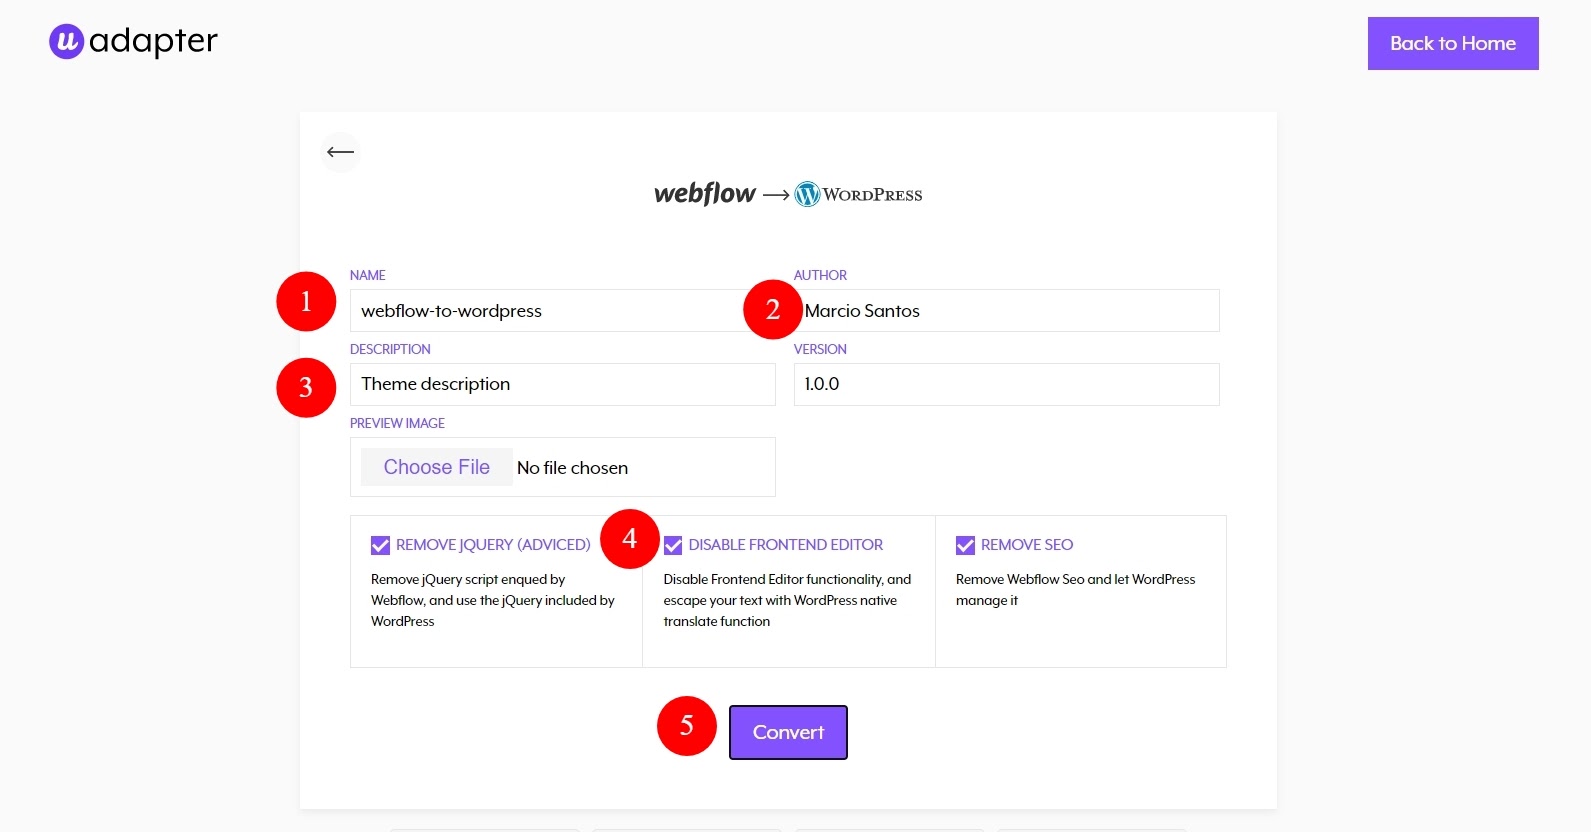Click the Description input field
The image size is (1591, 832).
[x=563, y=385]
